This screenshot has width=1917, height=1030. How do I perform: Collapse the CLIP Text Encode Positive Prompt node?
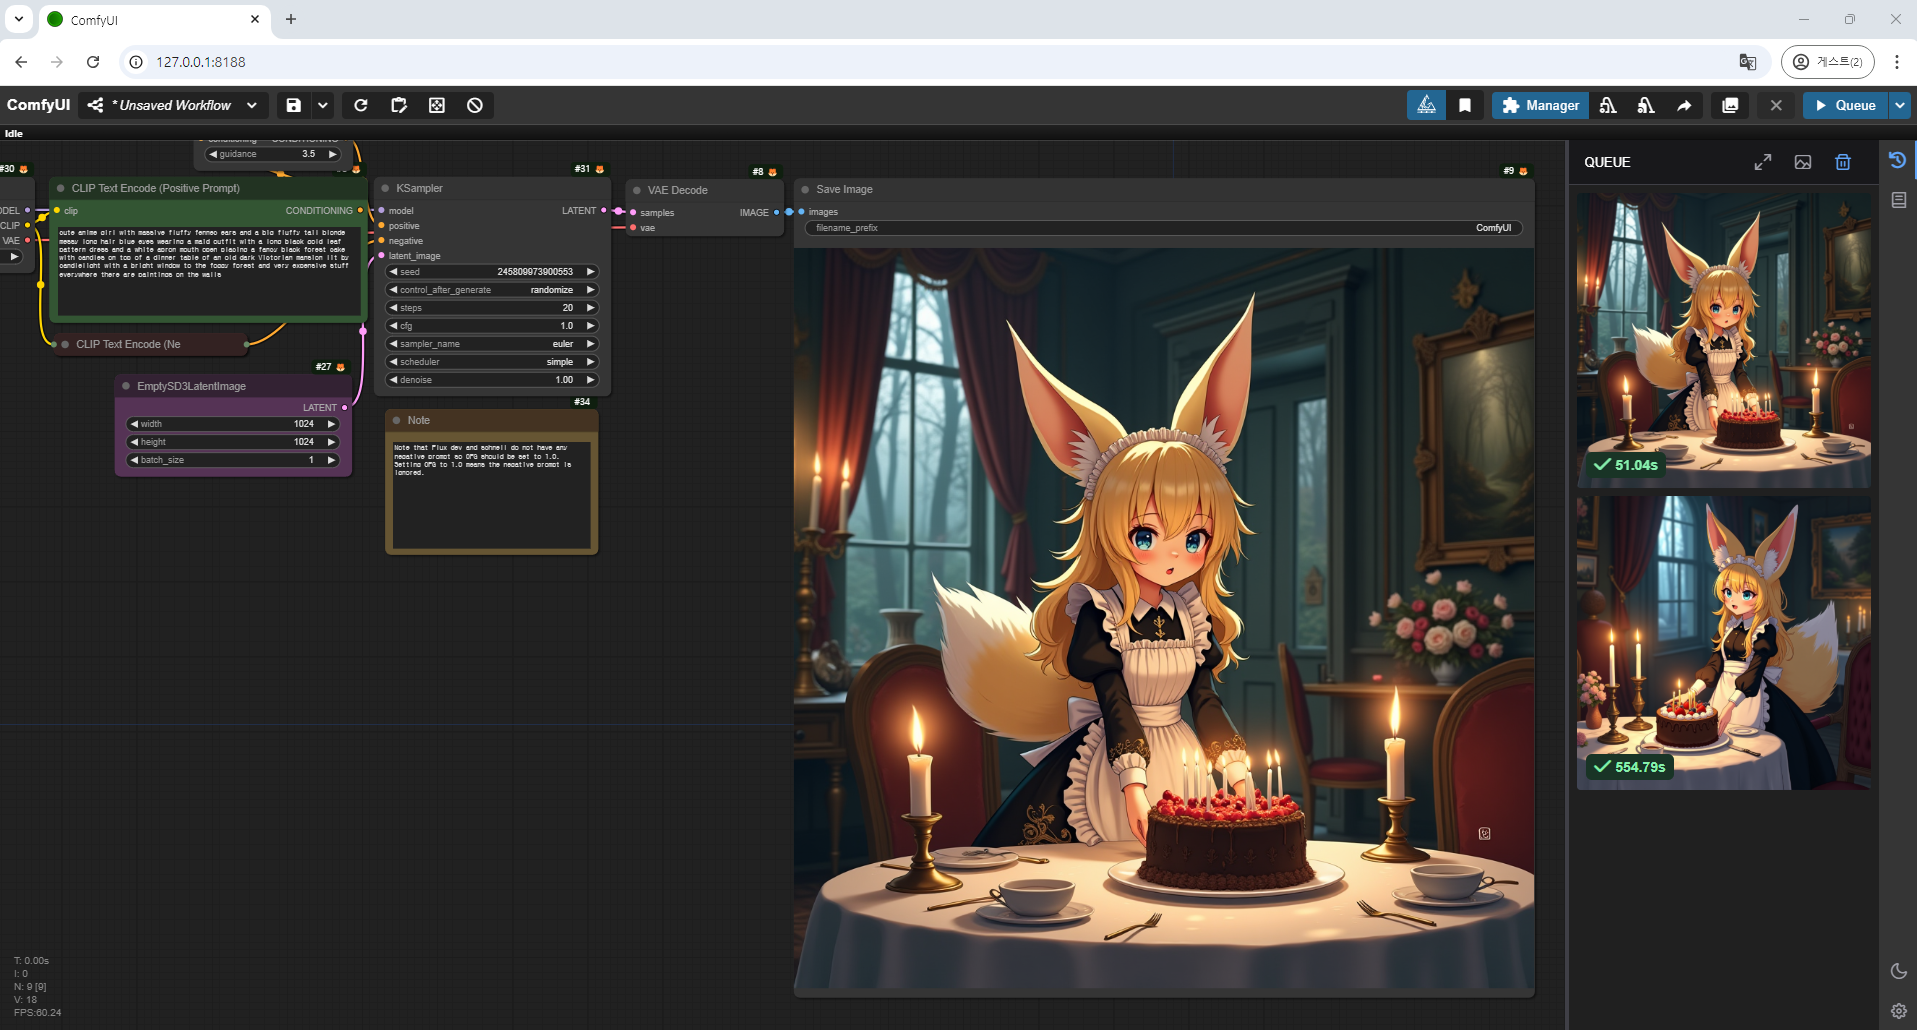tap(61, 188)
